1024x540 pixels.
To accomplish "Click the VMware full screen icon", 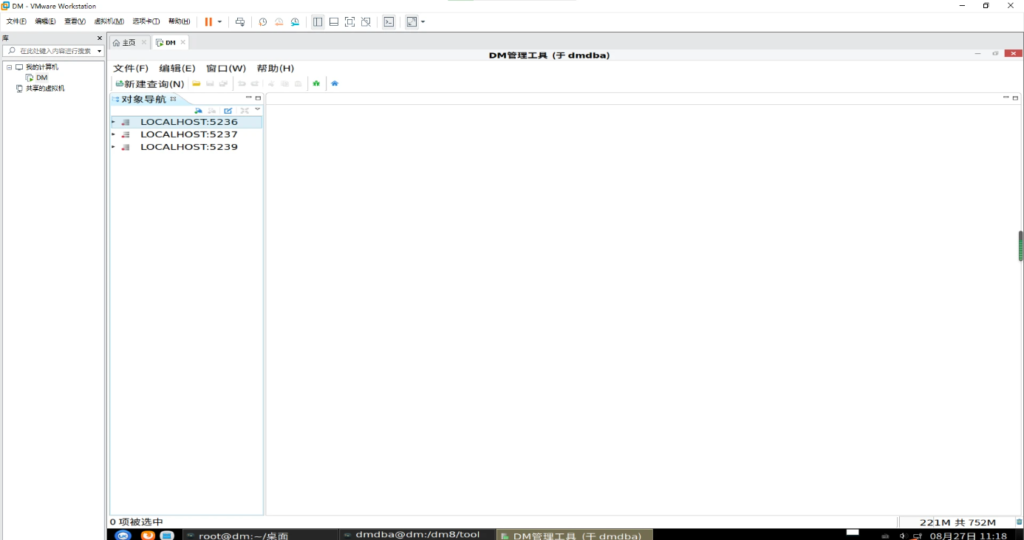I will [x=349, y=21].
